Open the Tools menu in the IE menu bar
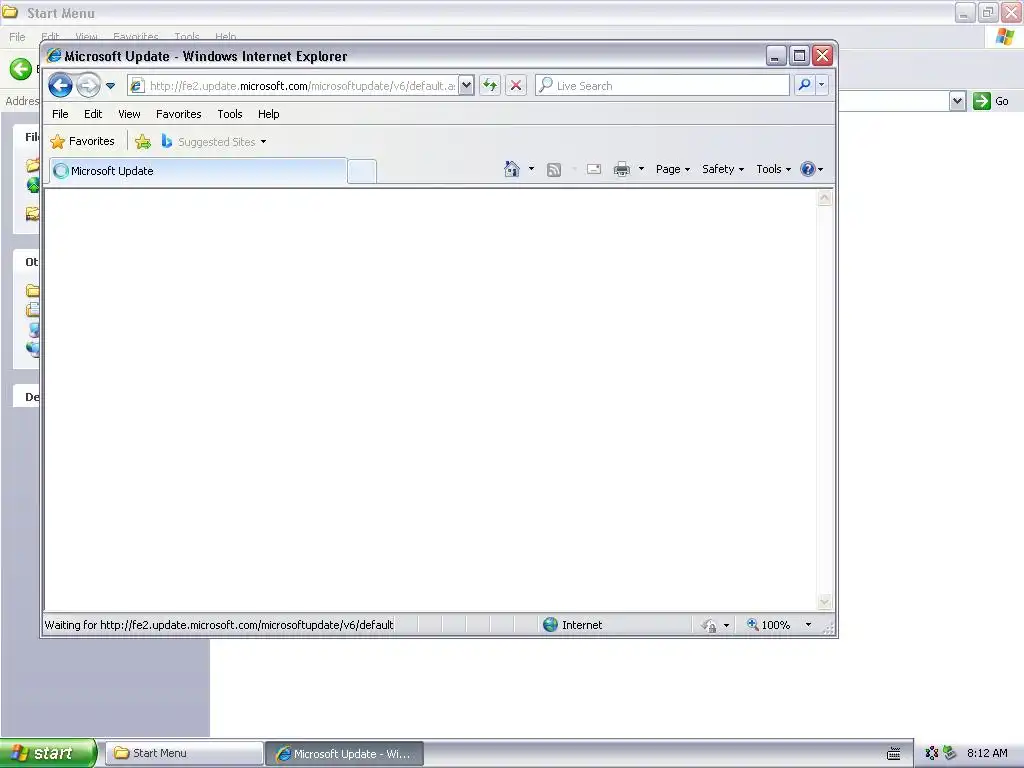 pyautogui.click(x=230, y=114)
